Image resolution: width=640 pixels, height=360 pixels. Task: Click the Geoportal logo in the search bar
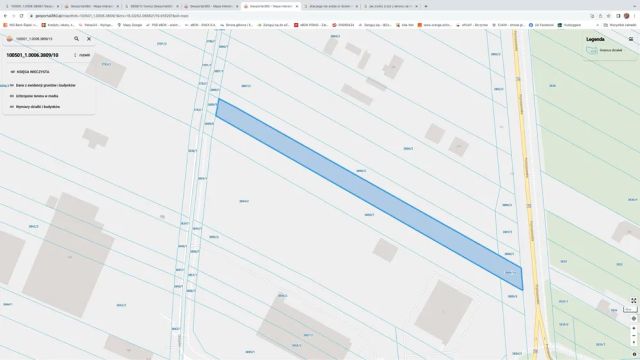[x=9, y=39]
